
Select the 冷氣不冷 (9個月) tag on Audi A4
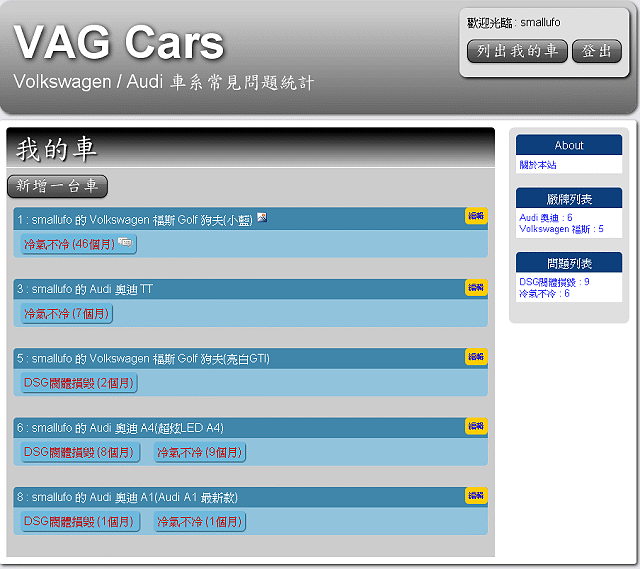(x=200, y=452)
